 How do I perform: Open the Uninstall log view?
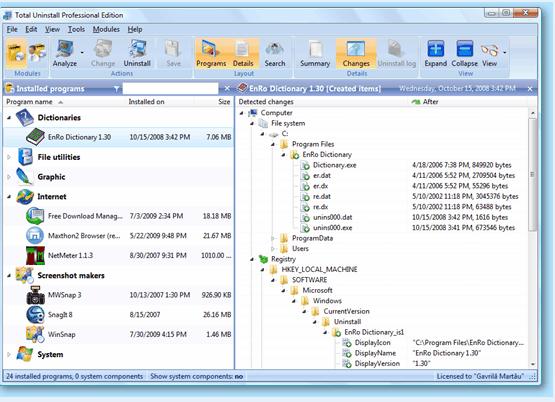coord(396,53)
